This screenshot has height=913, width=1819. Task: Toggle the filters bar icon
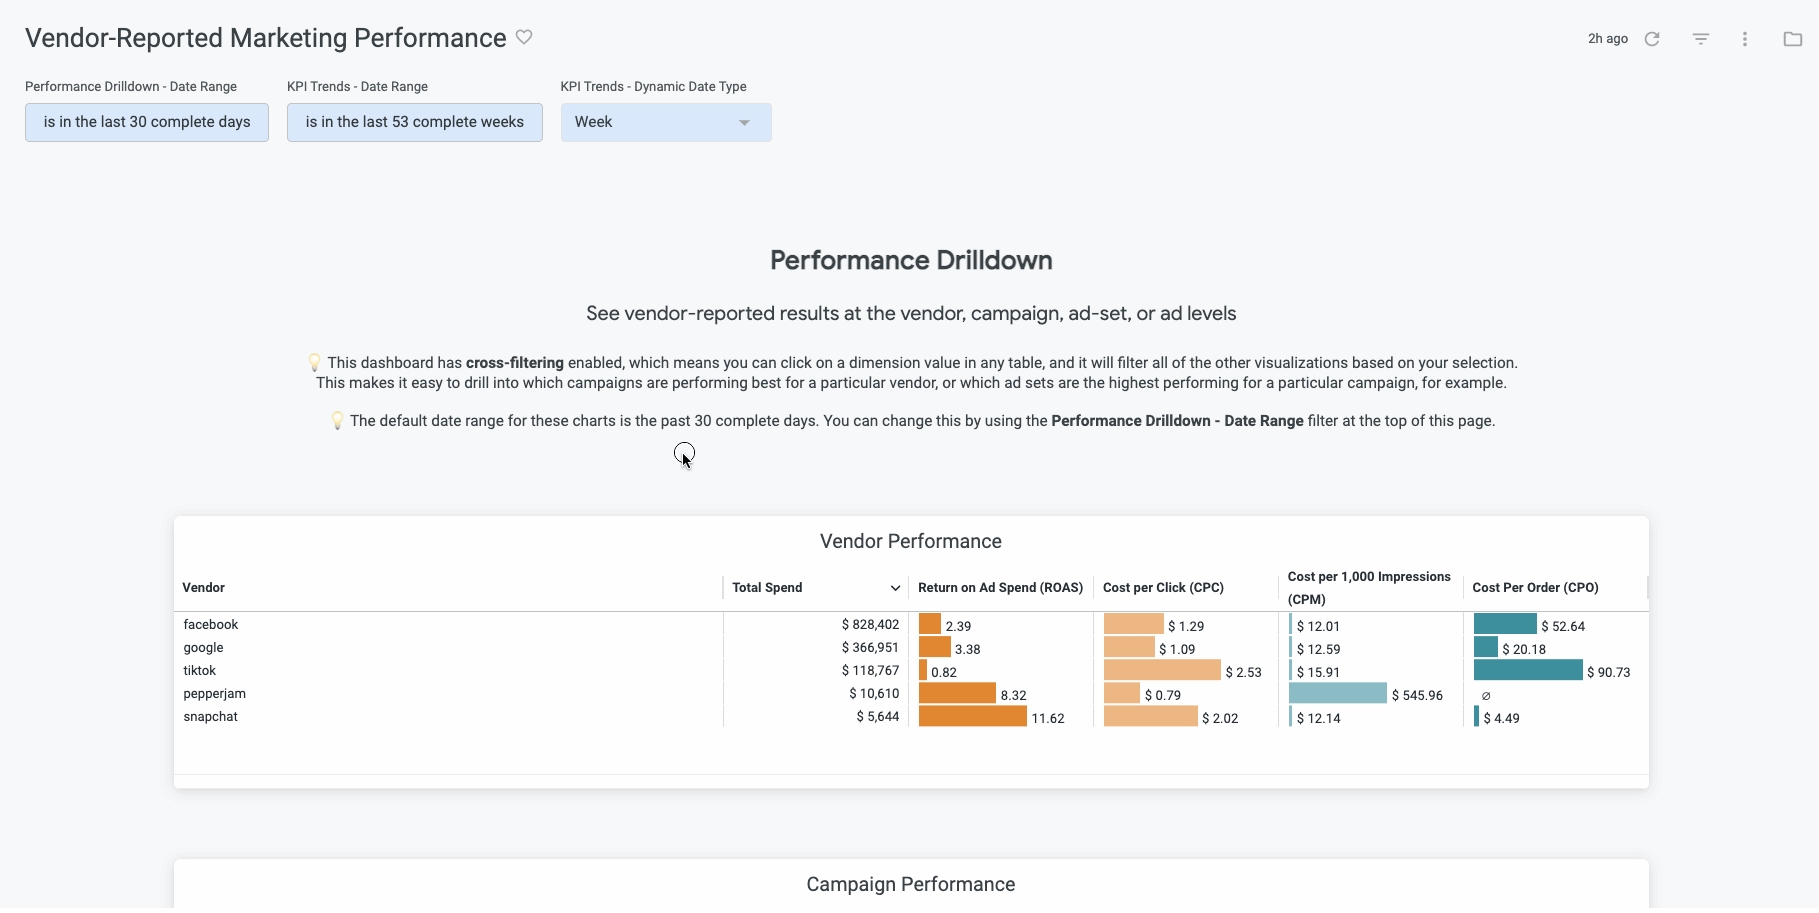[x=1700, y=39]
